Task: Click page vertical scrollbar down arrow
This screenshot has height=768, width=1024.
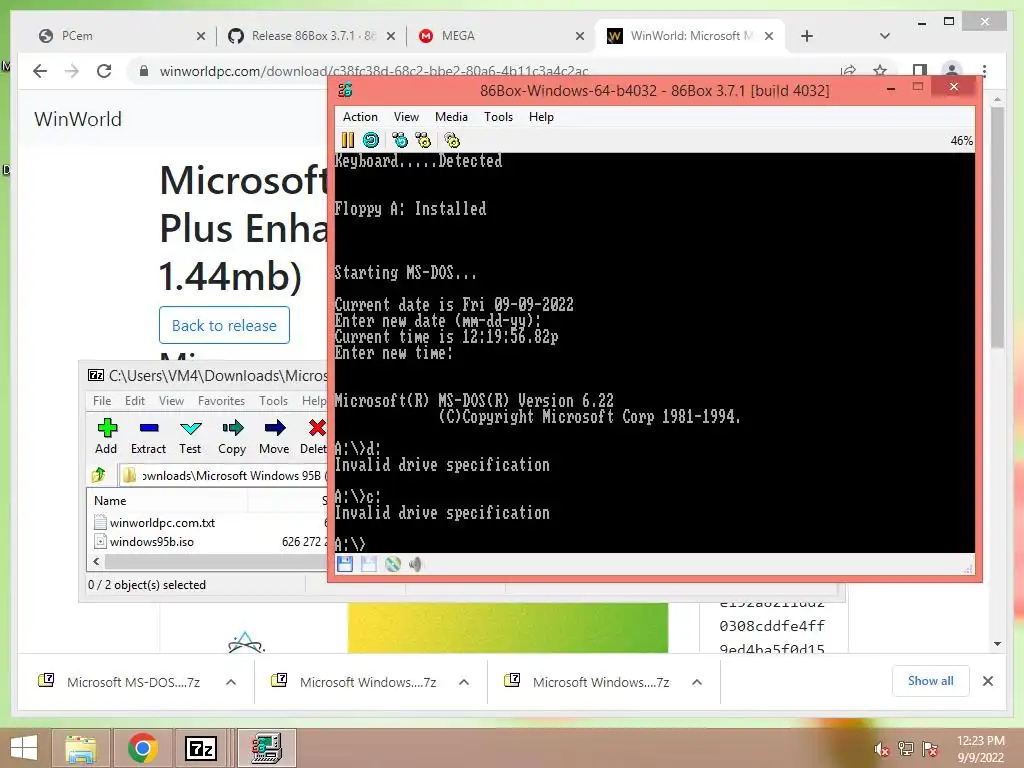Action: pyautogui.click(x=997, y=644)
